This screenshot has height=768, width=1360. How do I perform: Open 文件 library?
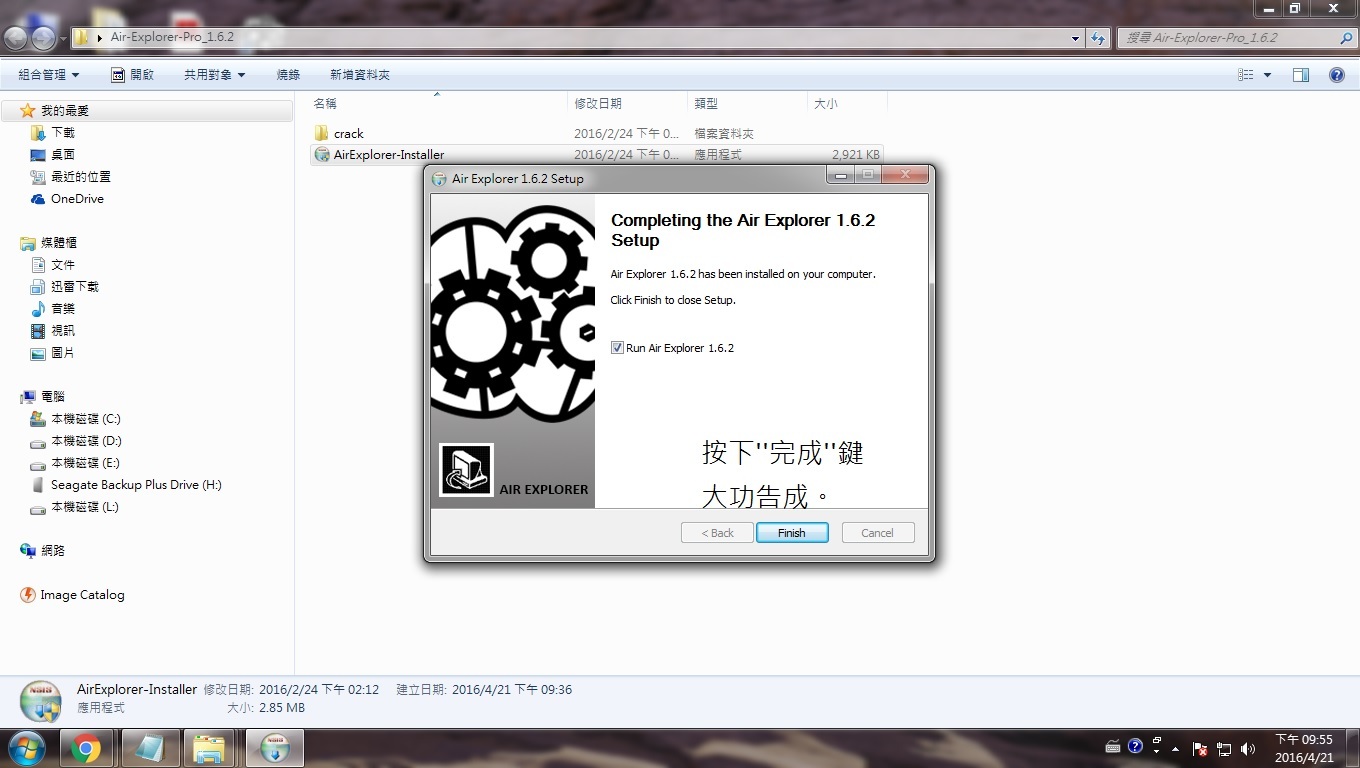coord(63,265)
